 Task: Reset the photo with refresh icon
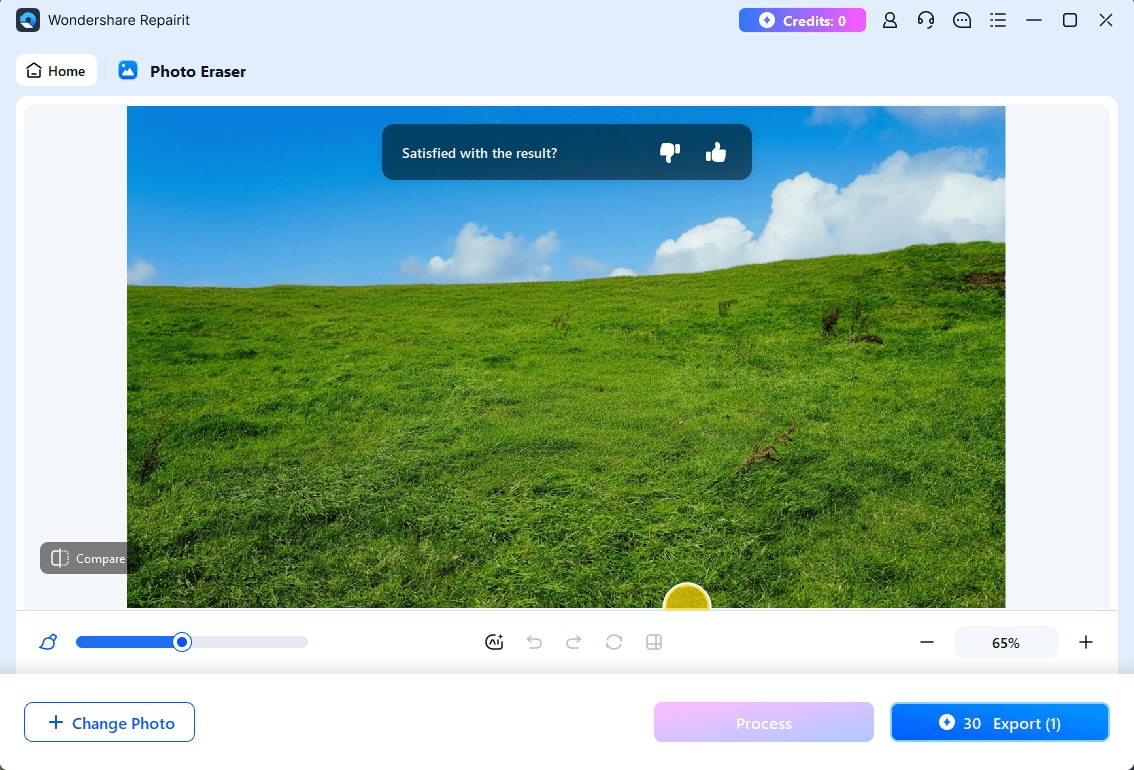point(614,642)
